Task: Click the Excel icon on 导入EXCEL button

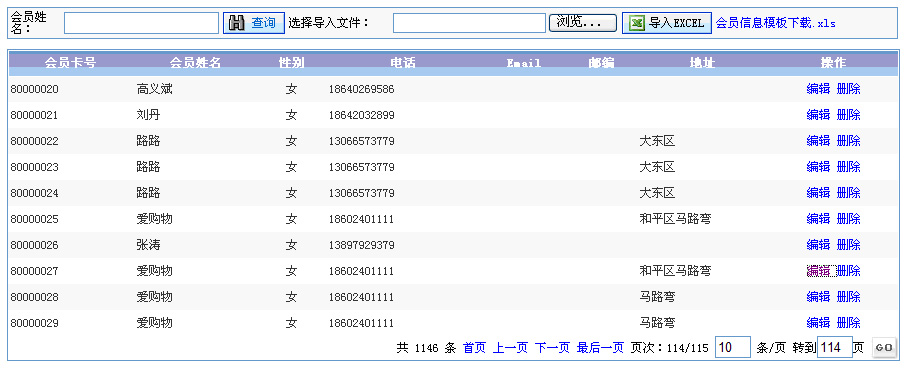Action: coord(636,23)
